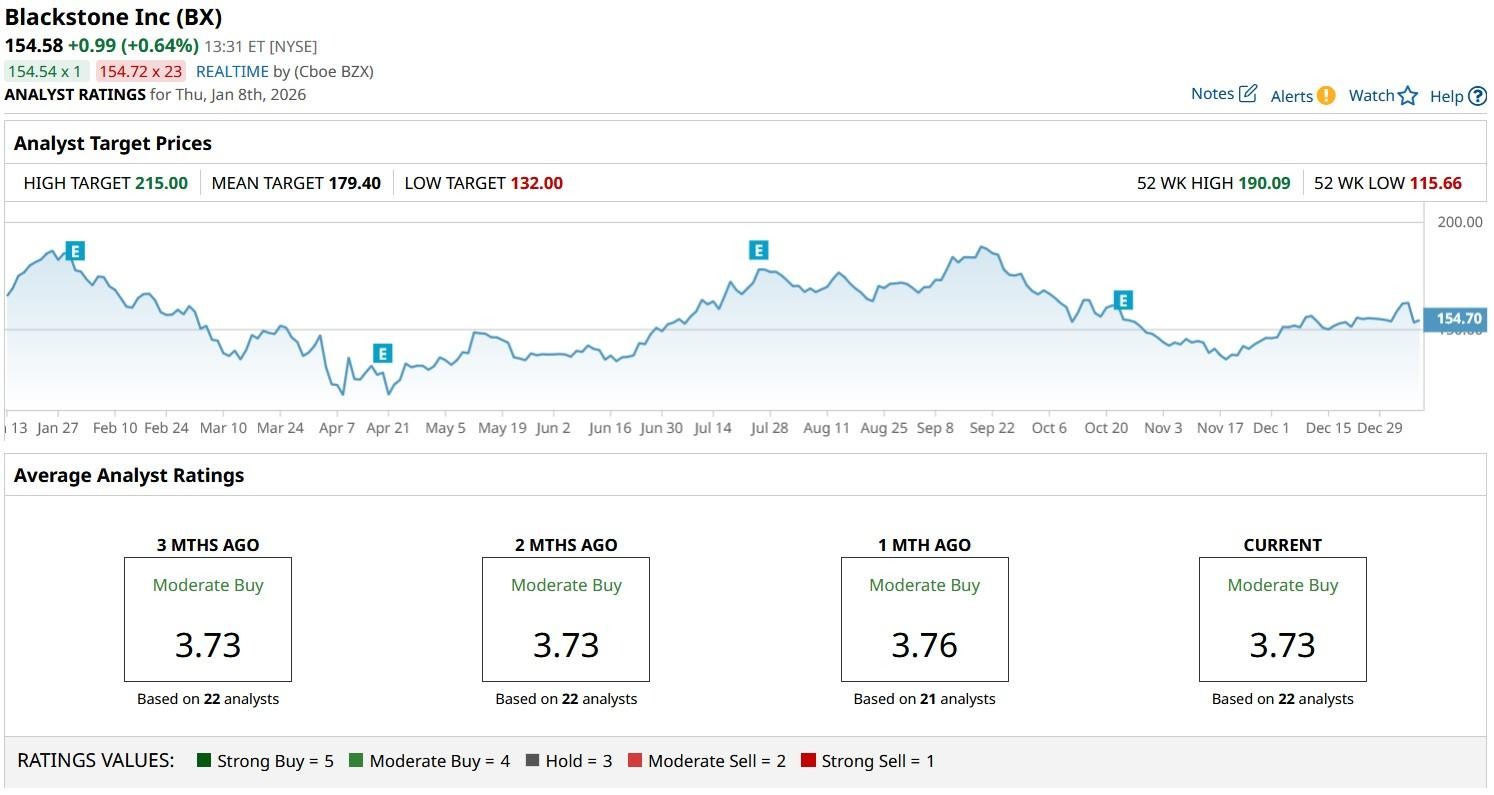Viewport: 1494px width, 795px height.
Task: Open the Notes edit icon
Action: pos(1247,94)
